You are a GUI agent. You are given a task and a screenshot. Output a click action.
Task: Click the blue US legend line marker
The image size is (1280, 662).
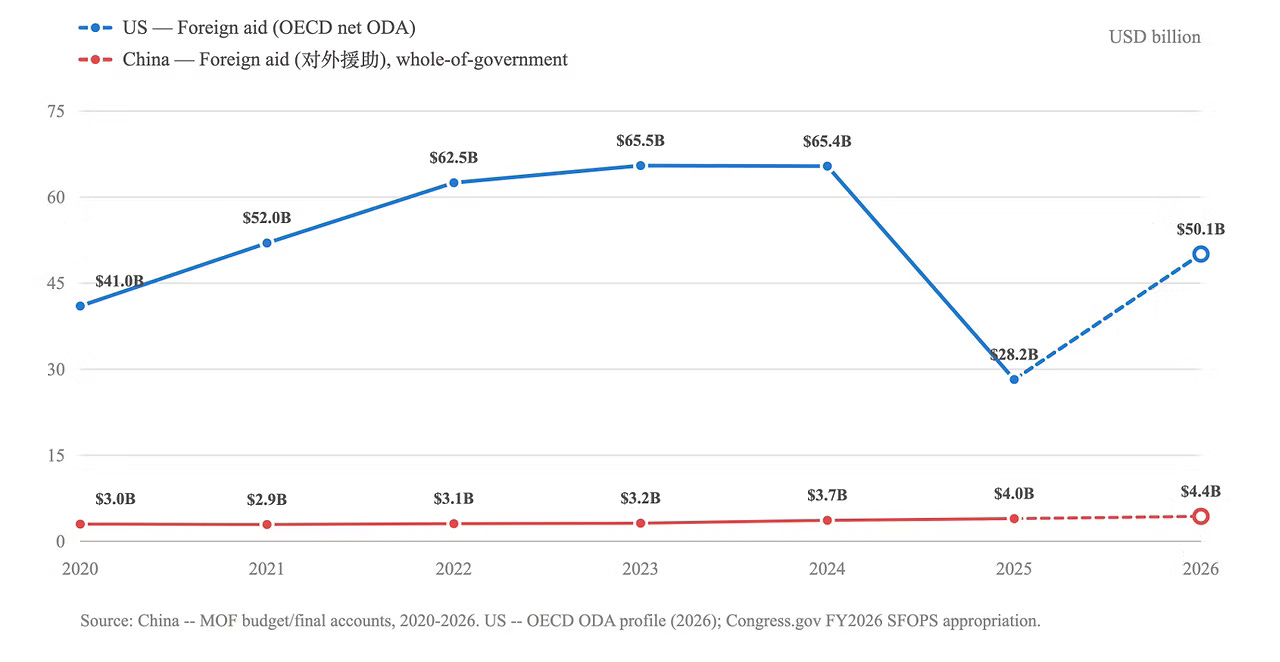(95, 28)
